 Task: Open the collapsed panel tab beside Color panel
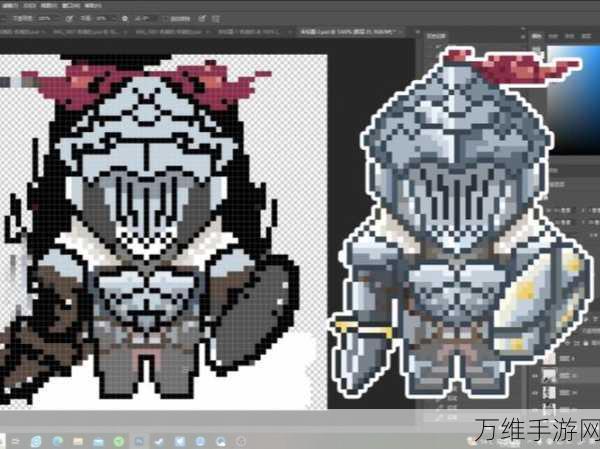click(x=436, y=36)
